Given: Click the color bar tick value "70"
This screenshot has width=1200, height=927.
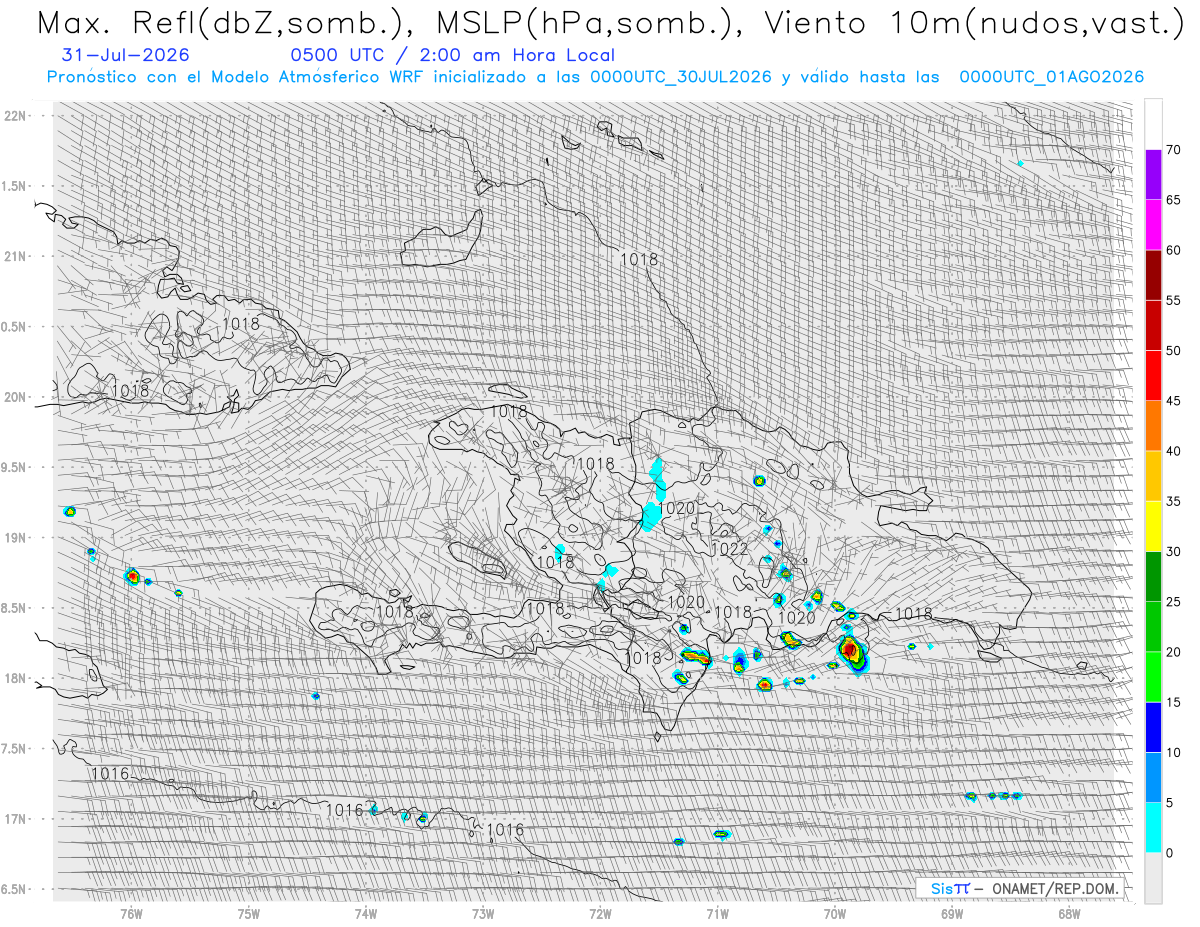Looking at the screenshot, I should pyautogui.click(x=1174, y=150).
